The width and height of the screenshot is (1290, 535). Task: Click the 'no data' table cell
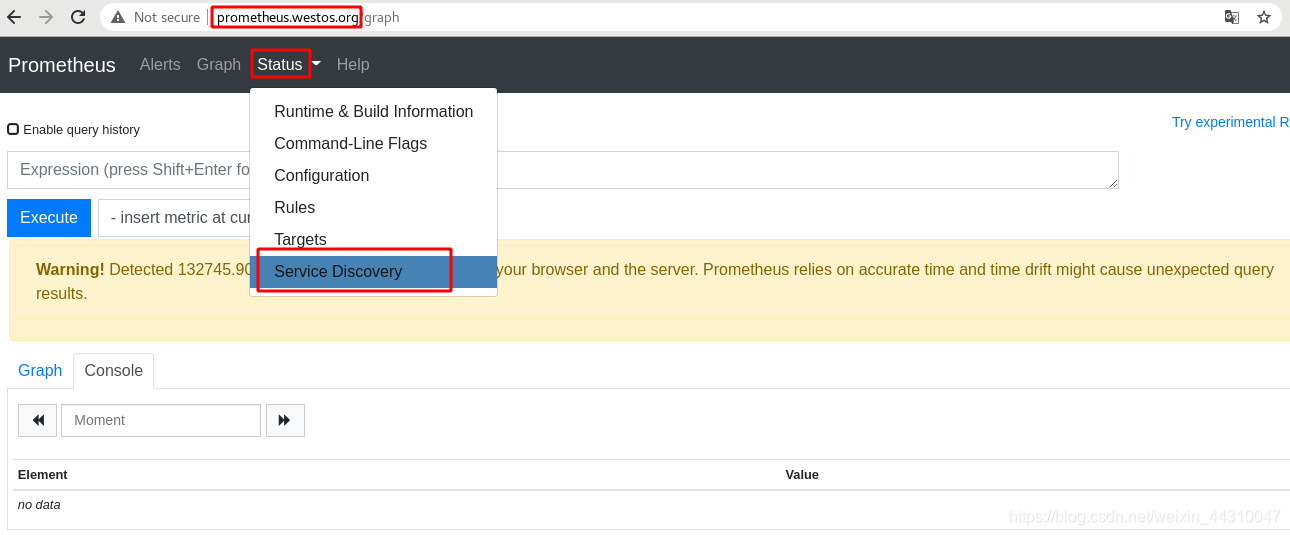(x=39, y=505)
